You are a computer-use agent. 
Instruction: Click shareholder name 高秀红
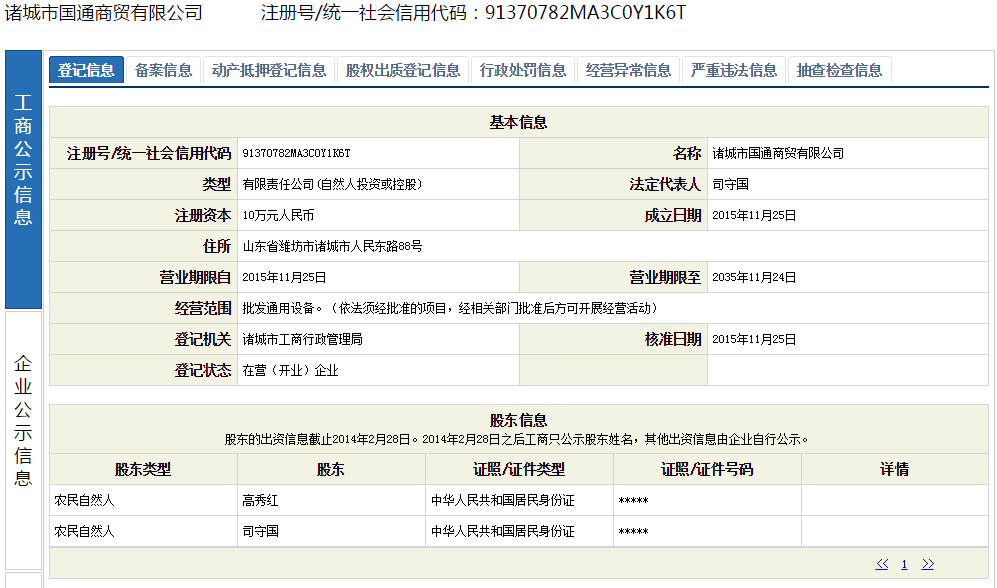(261, 500)
